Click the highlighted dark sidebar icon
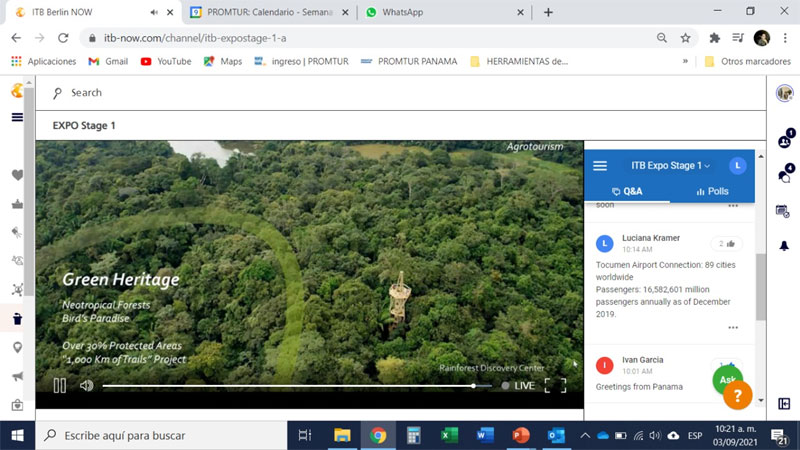The image size is (800, 450). (17, 319)
